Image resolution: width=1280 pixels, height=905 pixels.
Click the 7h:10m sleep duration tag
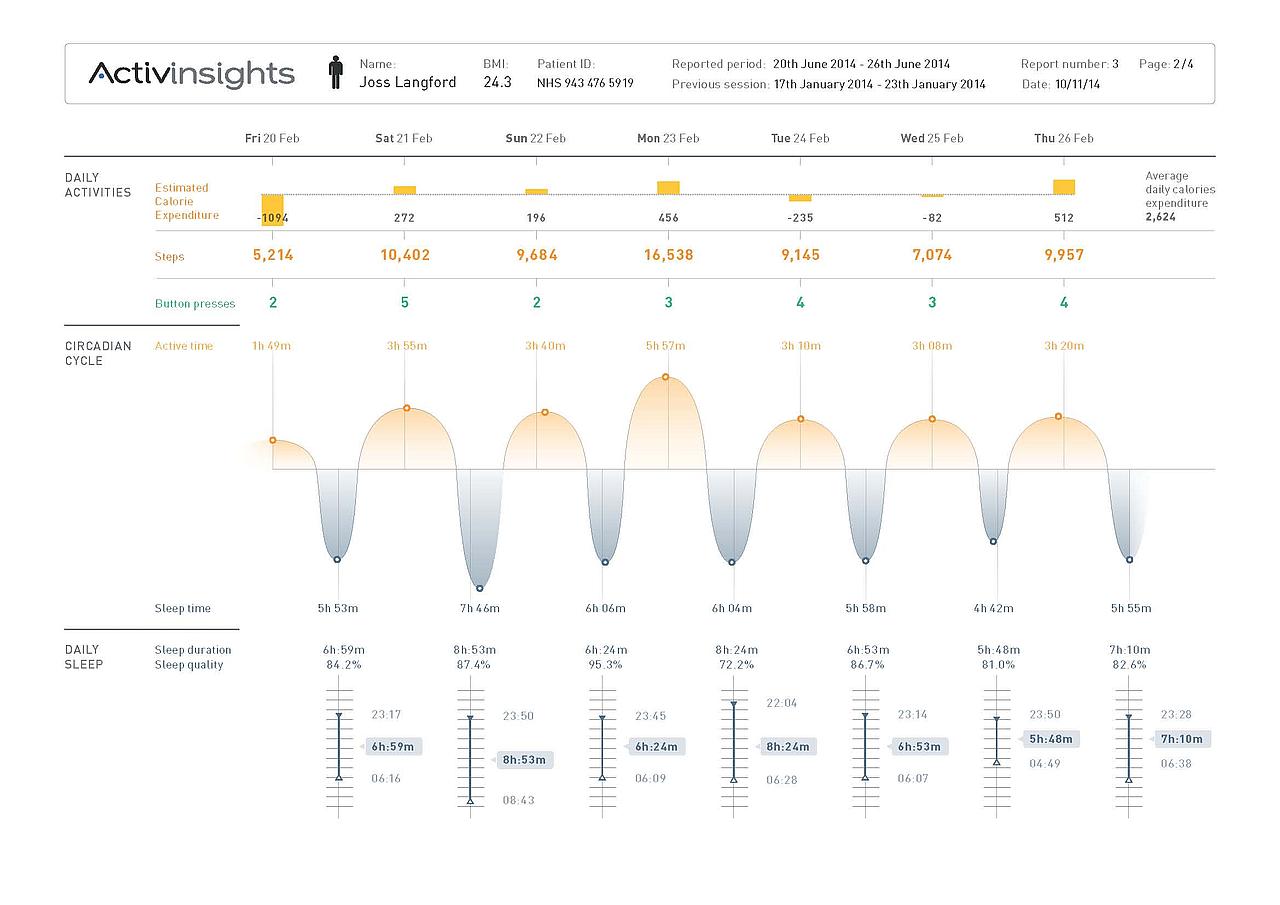point(1181,739)
